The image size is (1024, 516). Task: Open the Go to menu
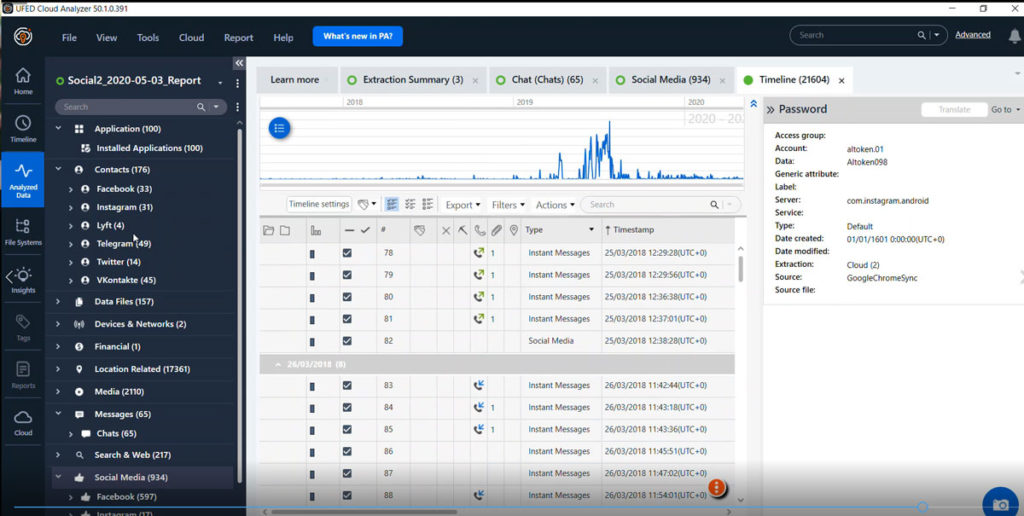pos(1005,110)
